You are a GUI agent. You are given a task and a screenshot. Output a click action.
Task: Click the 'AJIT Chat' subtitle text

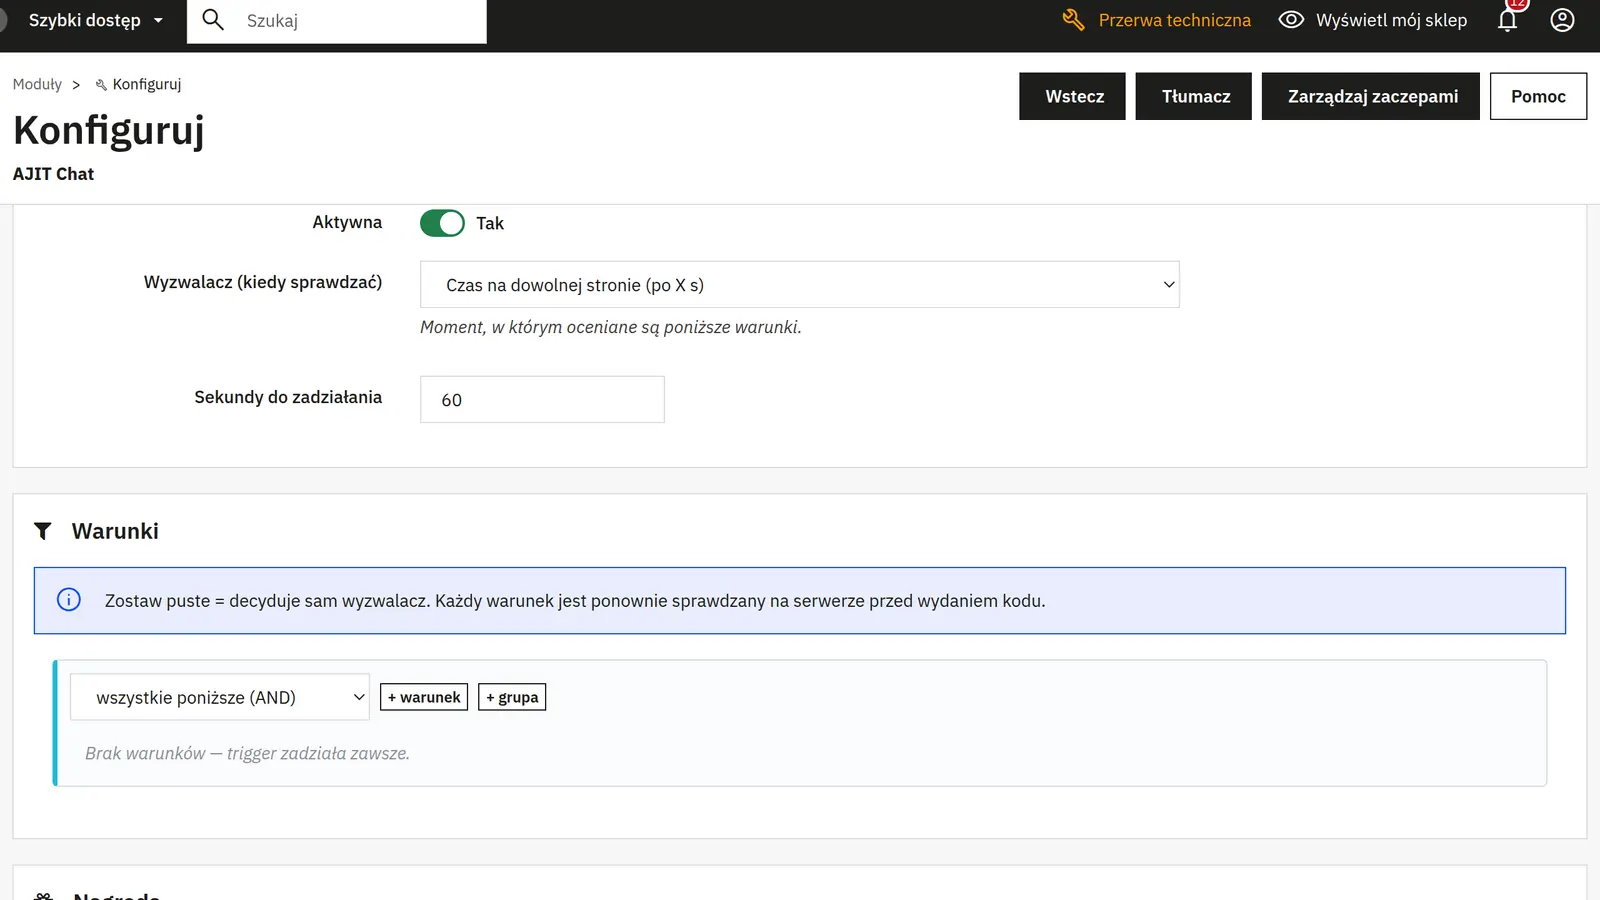coord(53,174)
